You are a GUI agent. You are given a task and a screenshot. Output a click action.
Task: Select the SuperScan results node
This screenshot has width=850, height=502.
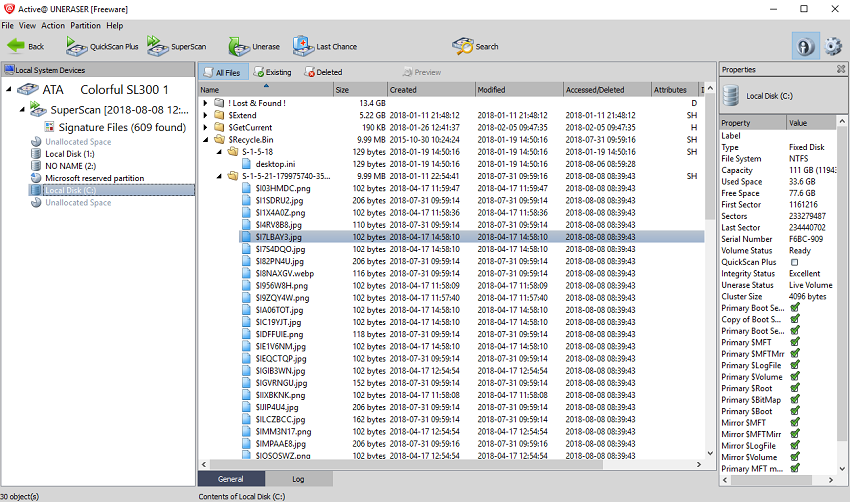pos(109,110)
